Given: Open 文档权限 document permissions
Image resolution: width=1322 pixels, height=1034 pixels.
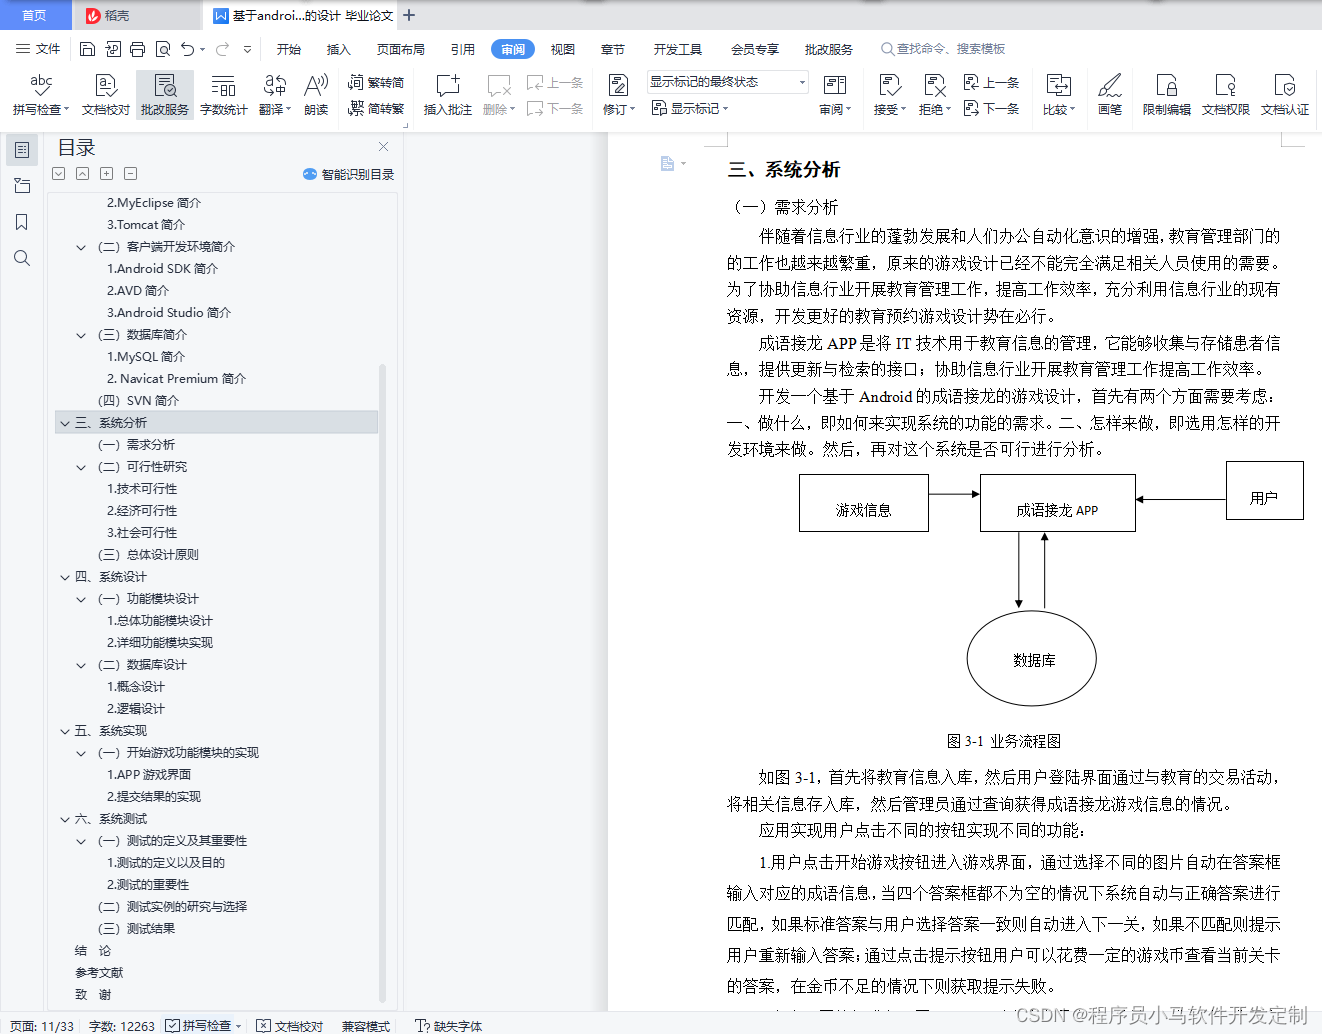Looking at the screenshot, I should 1226,95.
